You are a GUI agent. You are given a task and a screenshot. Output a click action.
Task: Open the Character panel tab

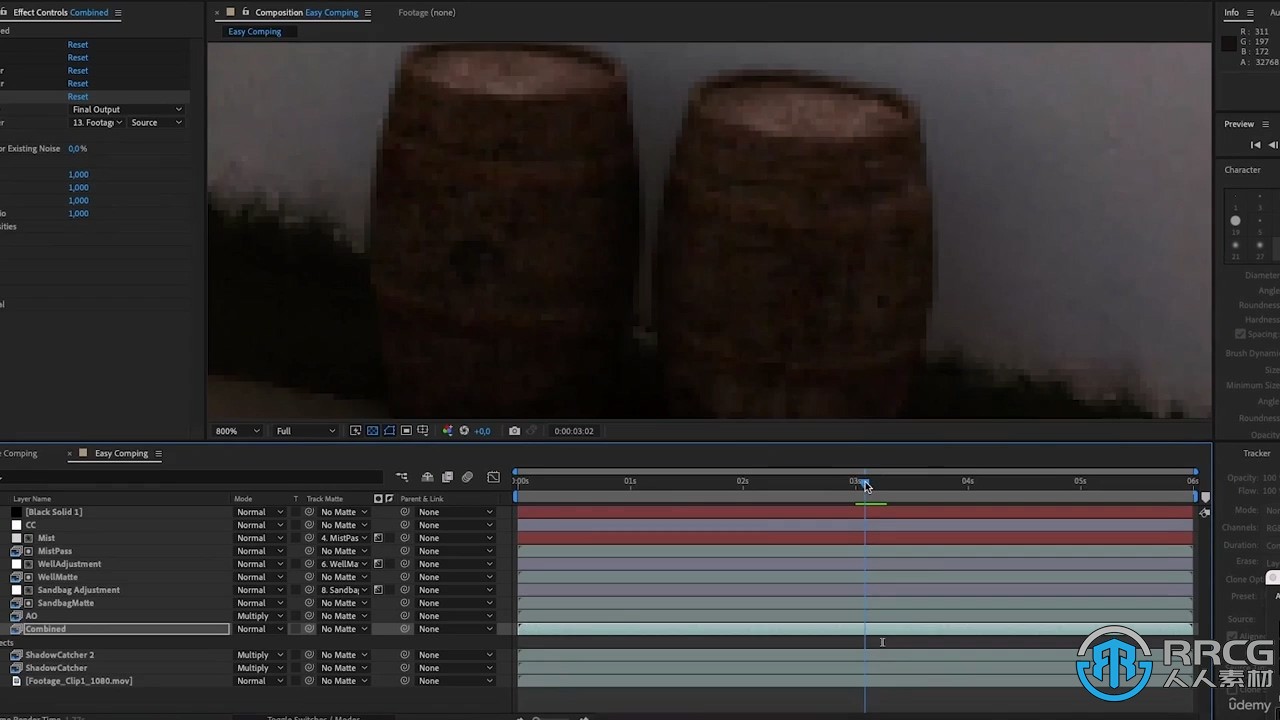[x=1243, y=170]
